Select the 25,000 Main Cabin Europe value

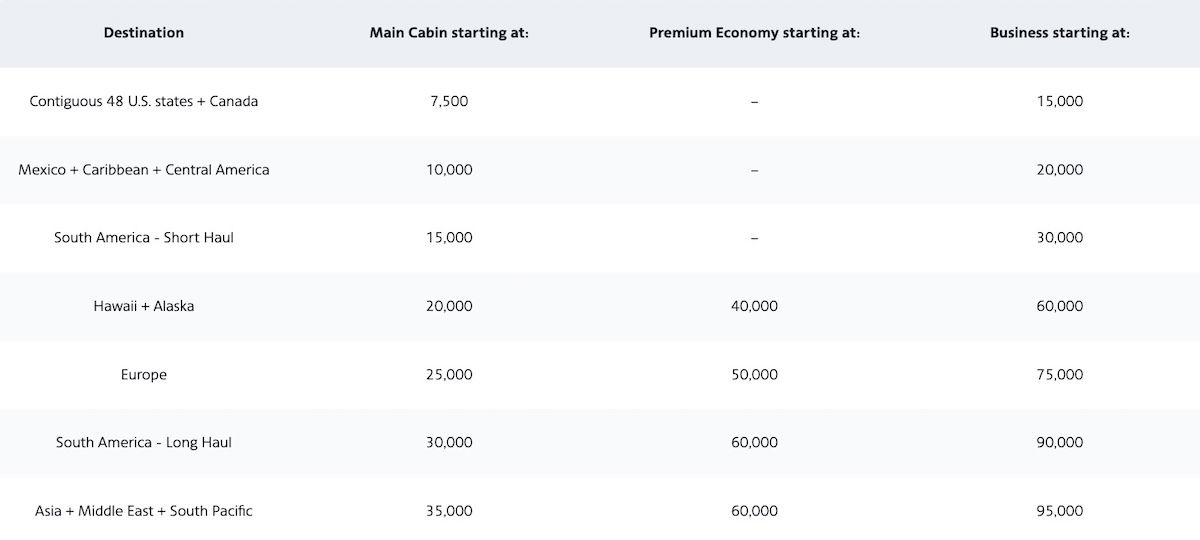coord(449,375)
